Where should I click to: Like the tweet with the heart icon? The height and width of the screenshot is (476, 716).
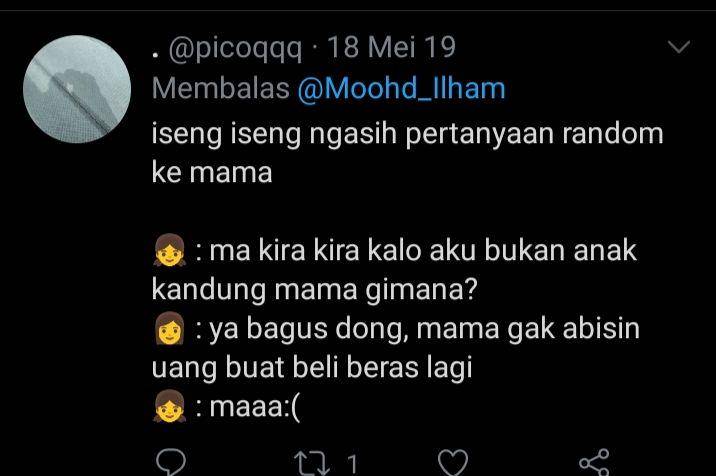(453, 463)
